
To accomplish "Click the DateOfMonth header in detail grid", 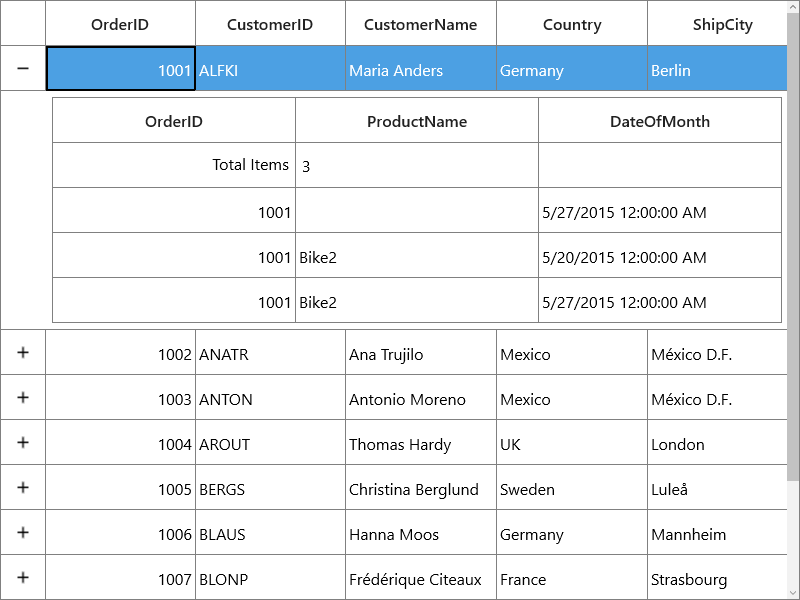I will pyautogui.click(x=660, y=120).
